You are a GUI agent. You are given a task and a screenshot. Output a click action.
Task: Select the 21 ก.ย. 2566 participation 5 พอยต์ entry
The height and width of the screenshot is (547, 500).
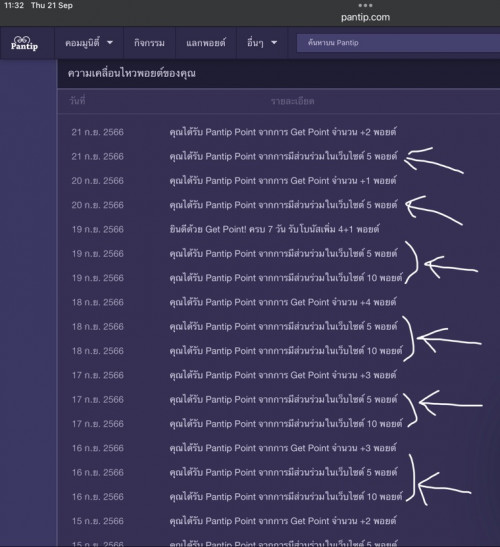pos(283,156)
